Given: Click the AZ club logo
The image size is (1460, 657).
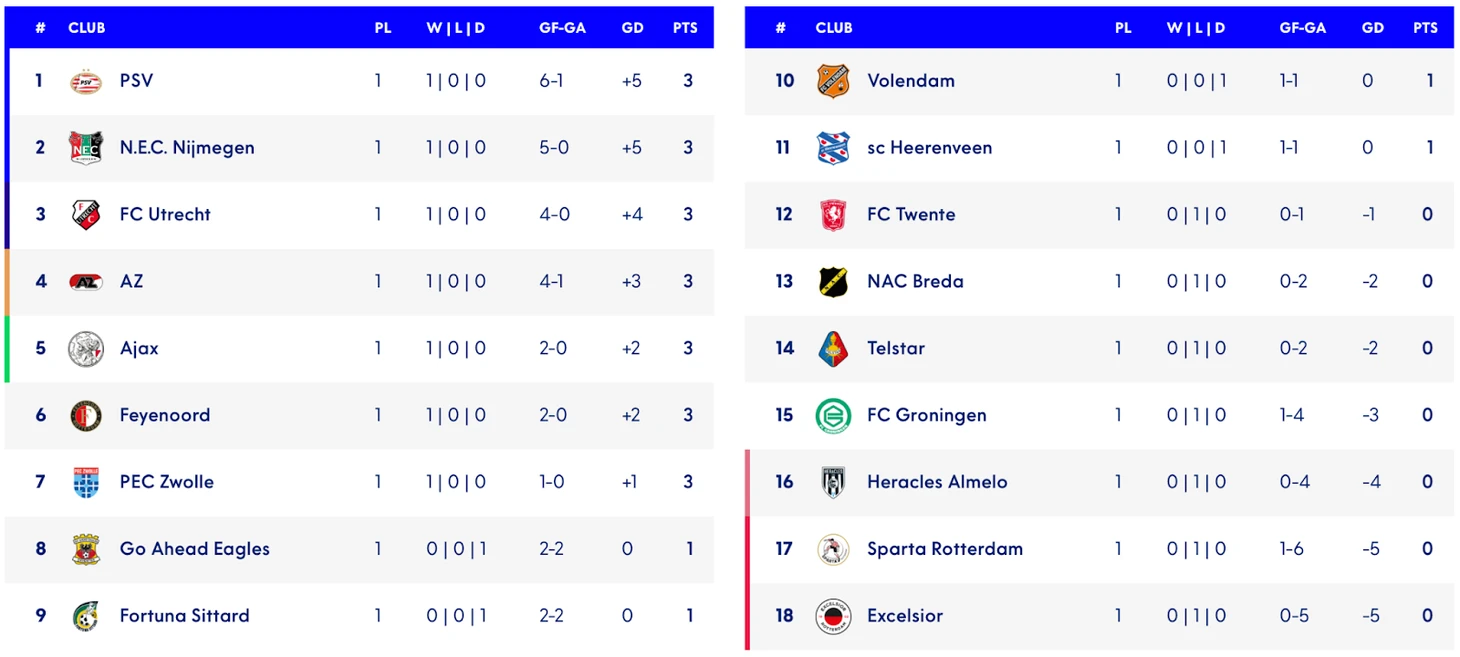Looking at the screenshot, I should (x=86, y=282).
